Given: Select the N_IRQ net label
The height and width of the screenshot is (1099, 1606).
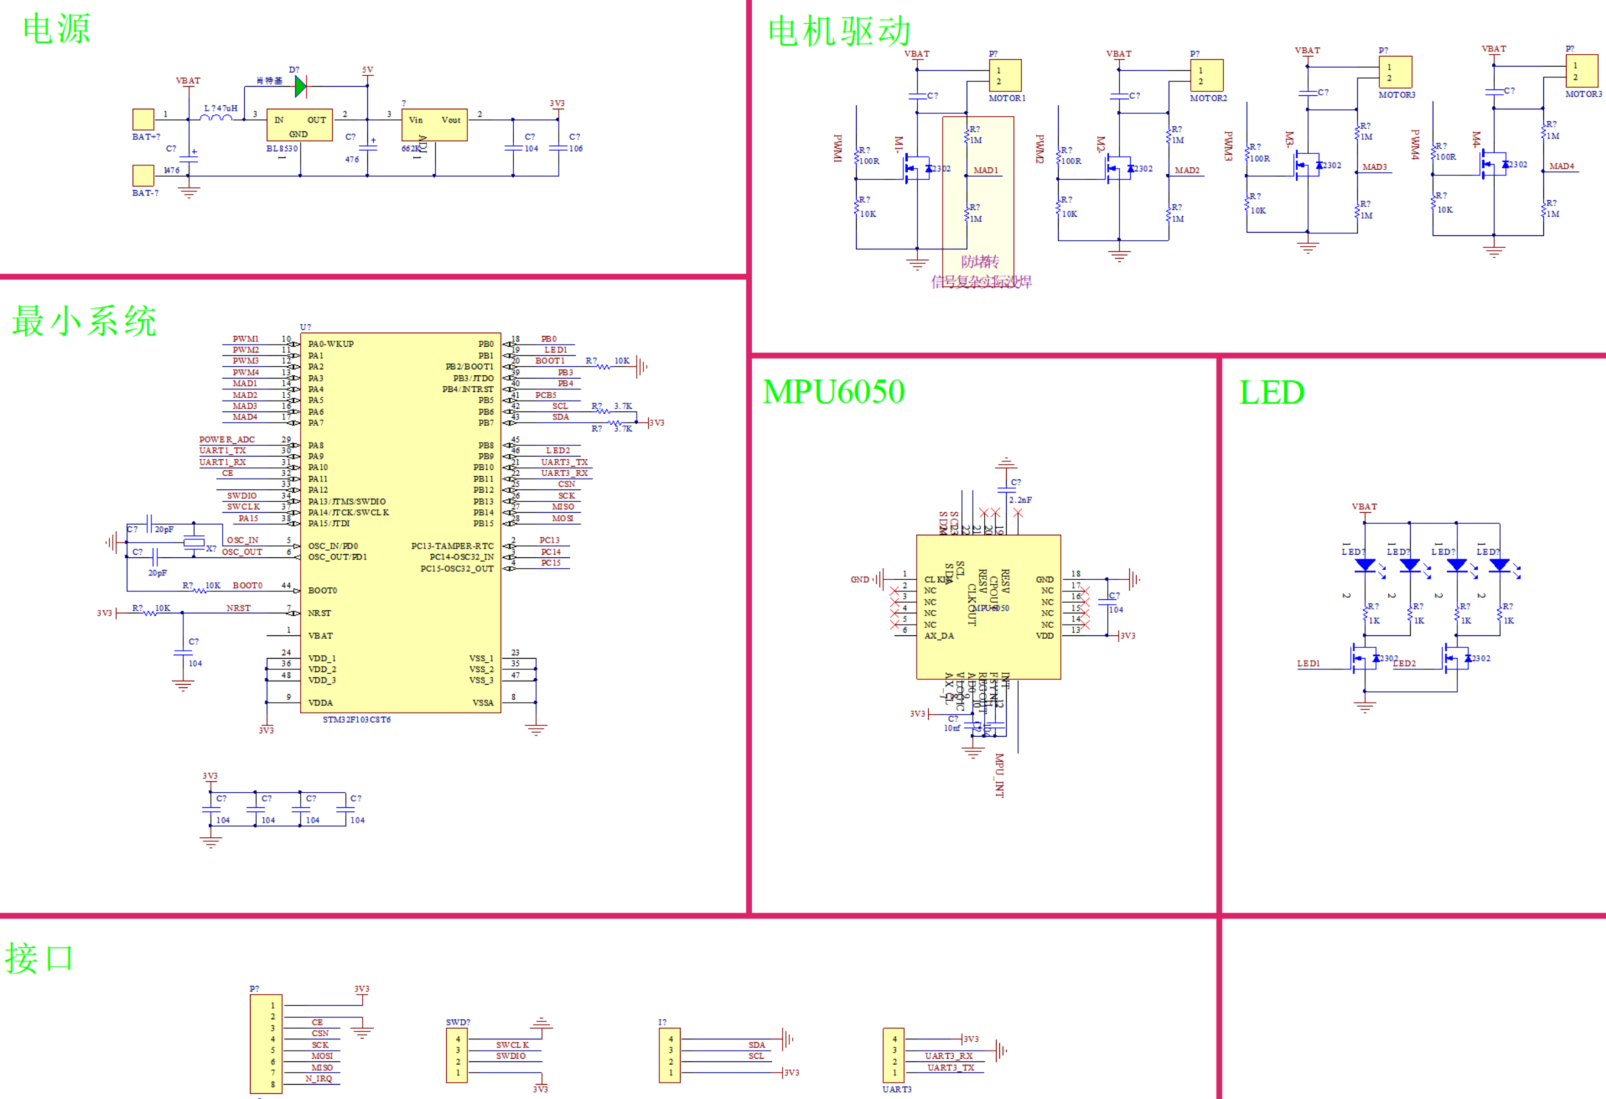Looking at the screenshot, I should [319, 1079].
